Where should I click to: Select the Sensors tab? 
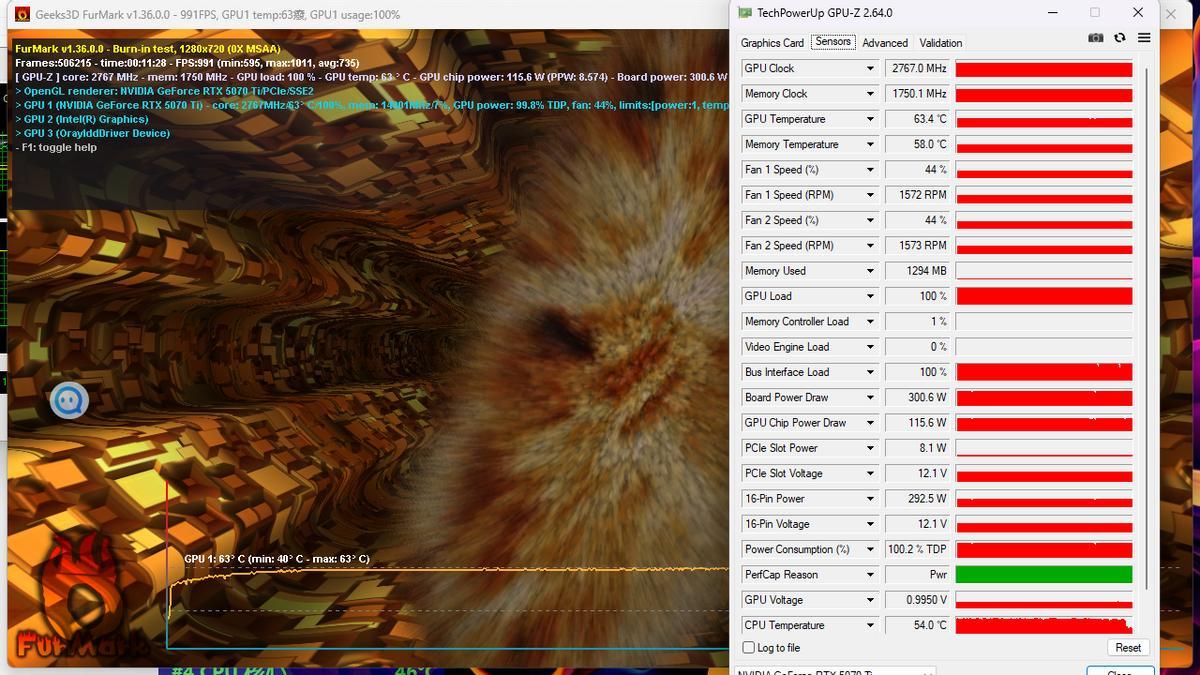(833, 42)
